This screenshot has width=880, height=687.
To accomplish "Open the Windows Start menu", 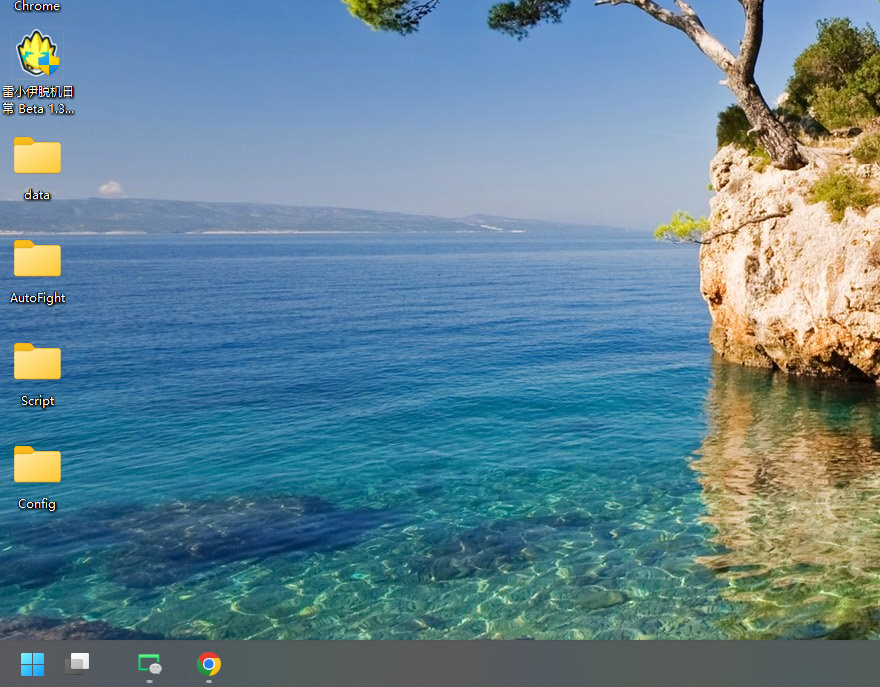I will click(x=32, y=664).
